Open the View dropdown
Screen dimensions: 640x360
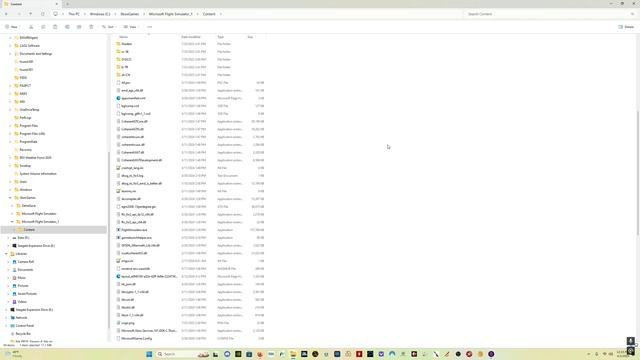tap(131, 27)
